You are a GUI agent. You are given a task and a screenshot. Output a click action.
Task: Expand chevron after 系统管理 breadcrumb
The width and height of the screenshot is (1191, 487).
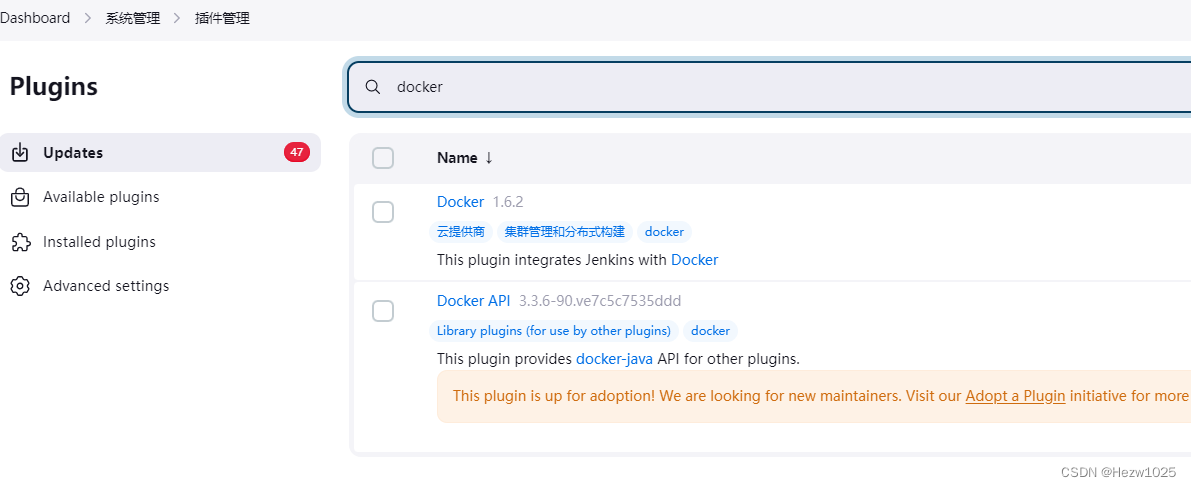[177, 18]
